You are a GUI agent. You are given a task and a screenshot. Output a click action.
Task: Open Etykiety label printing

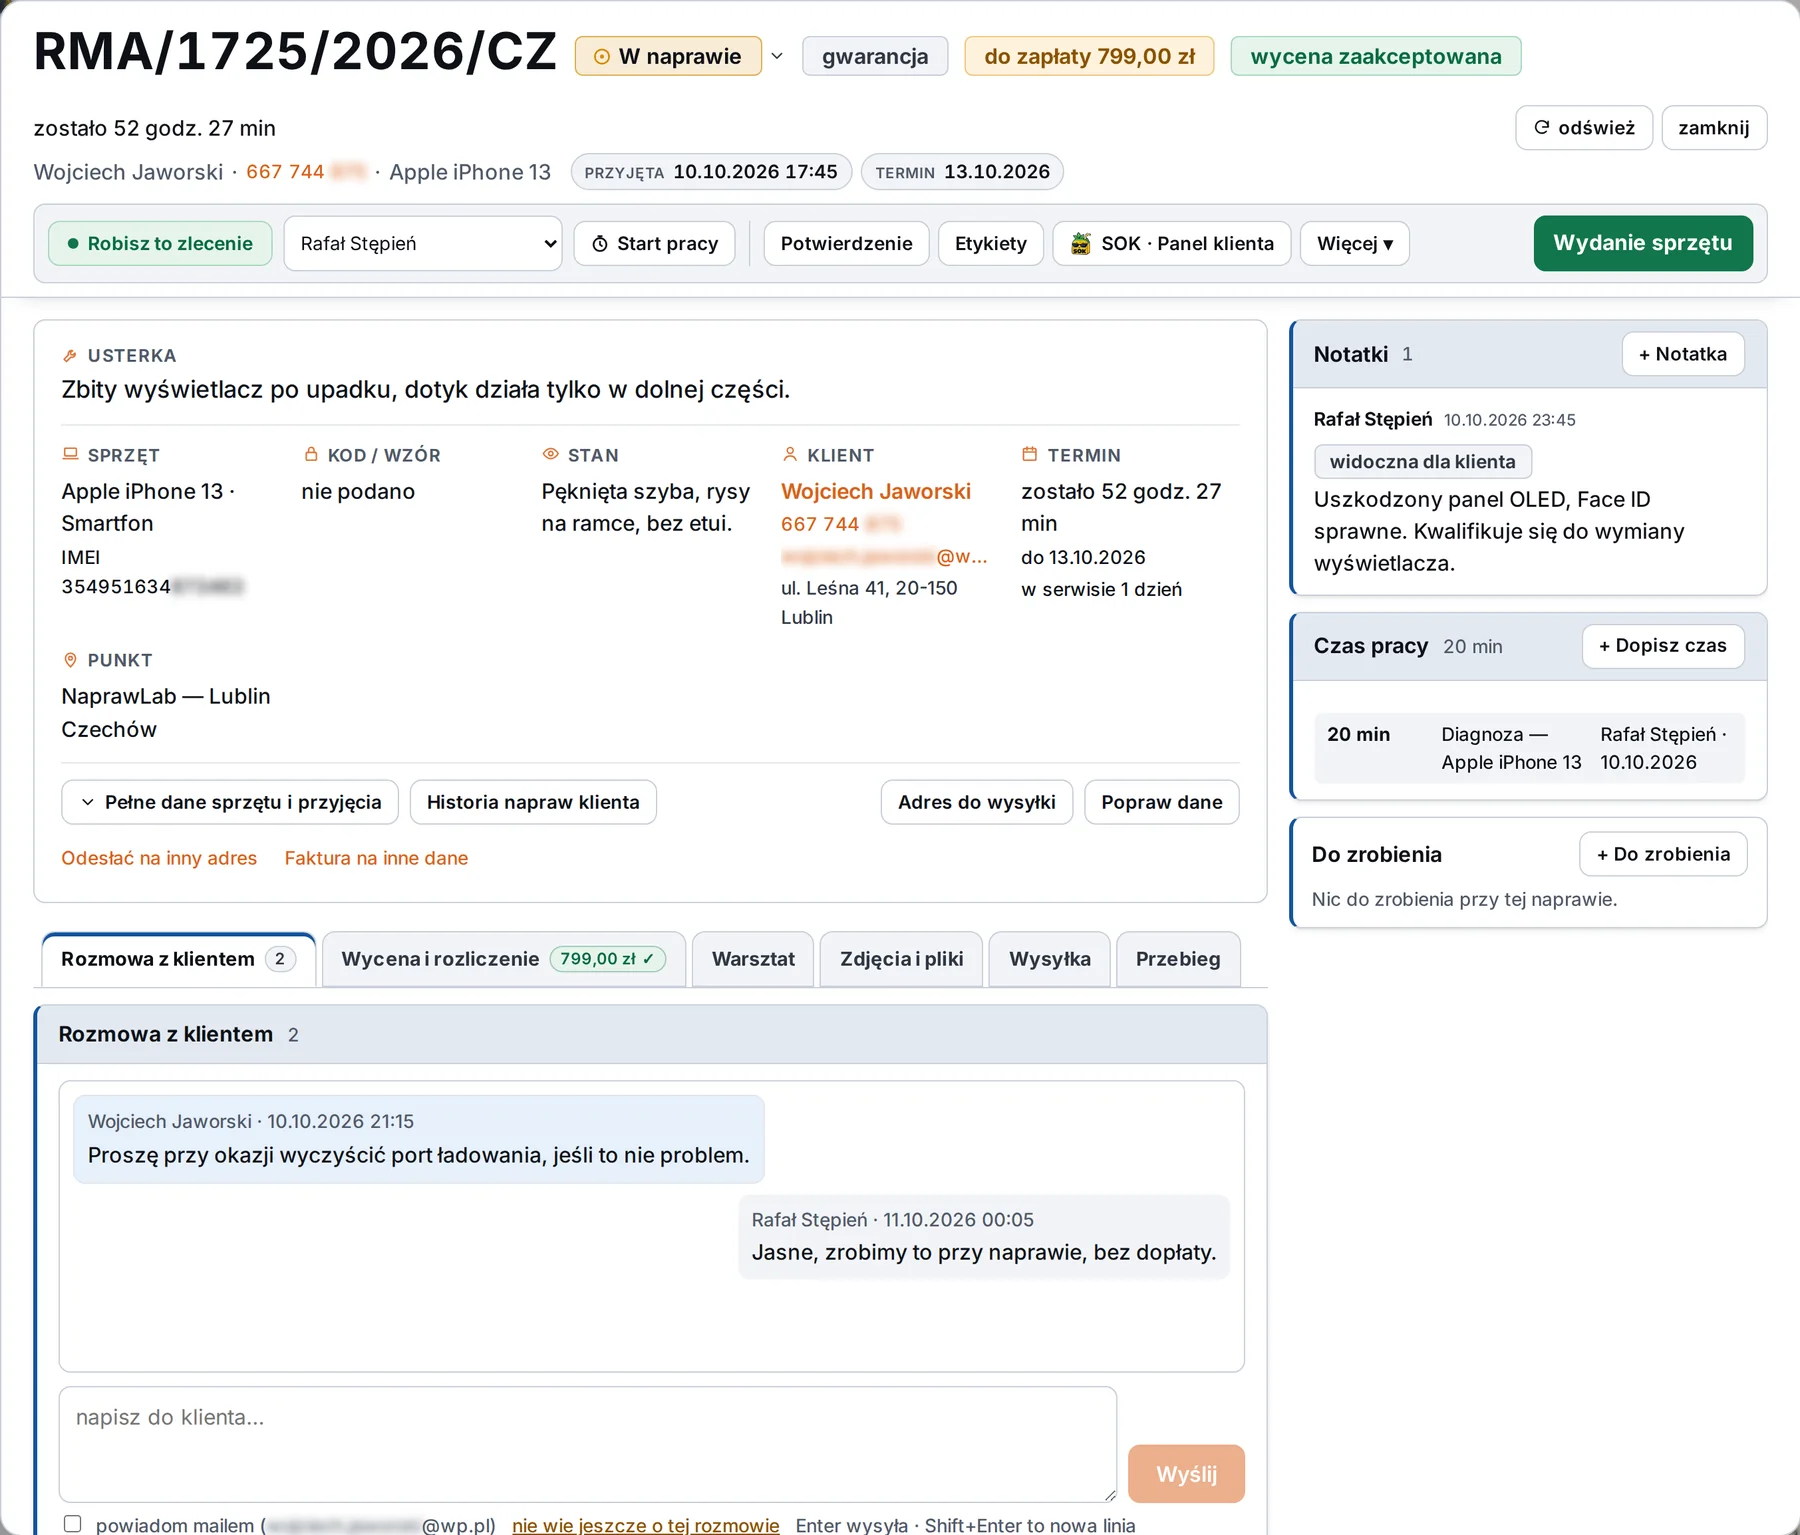[991, 244]
